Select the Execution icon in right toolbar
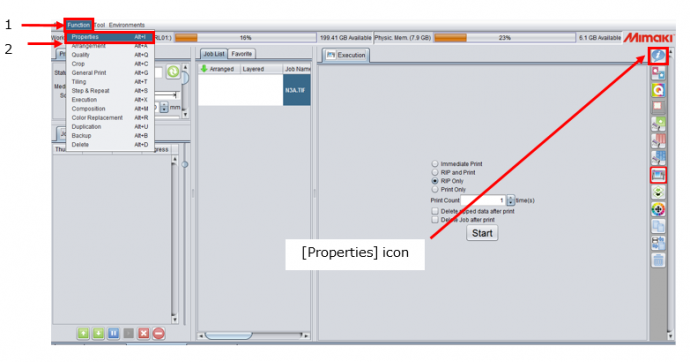The width and height of the screenshot is (690, 362). (658, 175)
